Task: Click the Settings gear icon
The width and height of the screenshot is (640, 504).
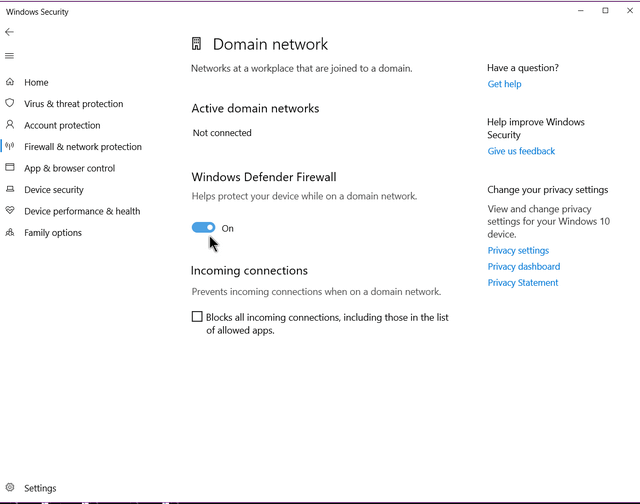Action: point(10,487)
